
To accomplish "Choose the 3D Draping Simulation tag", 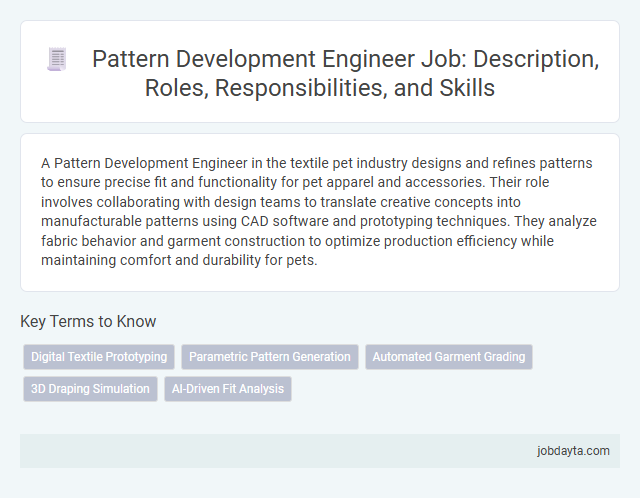I will pos(90,389).
